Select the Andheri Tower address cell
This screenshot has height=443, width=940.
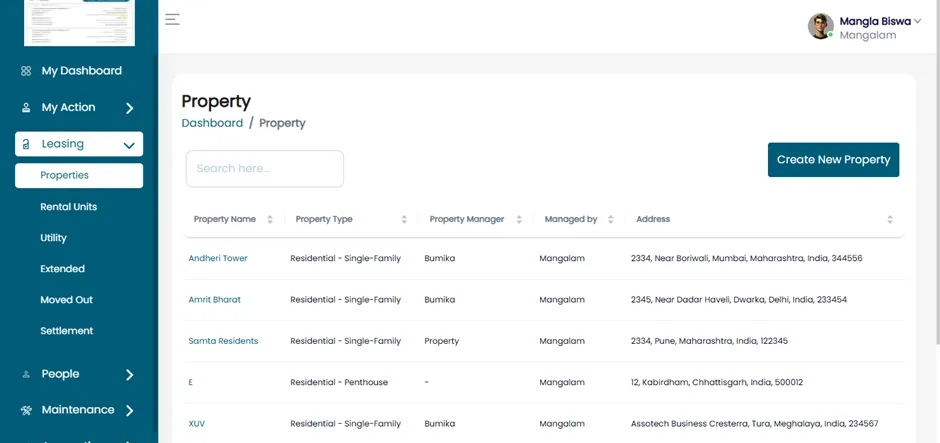tap(746, 258)
